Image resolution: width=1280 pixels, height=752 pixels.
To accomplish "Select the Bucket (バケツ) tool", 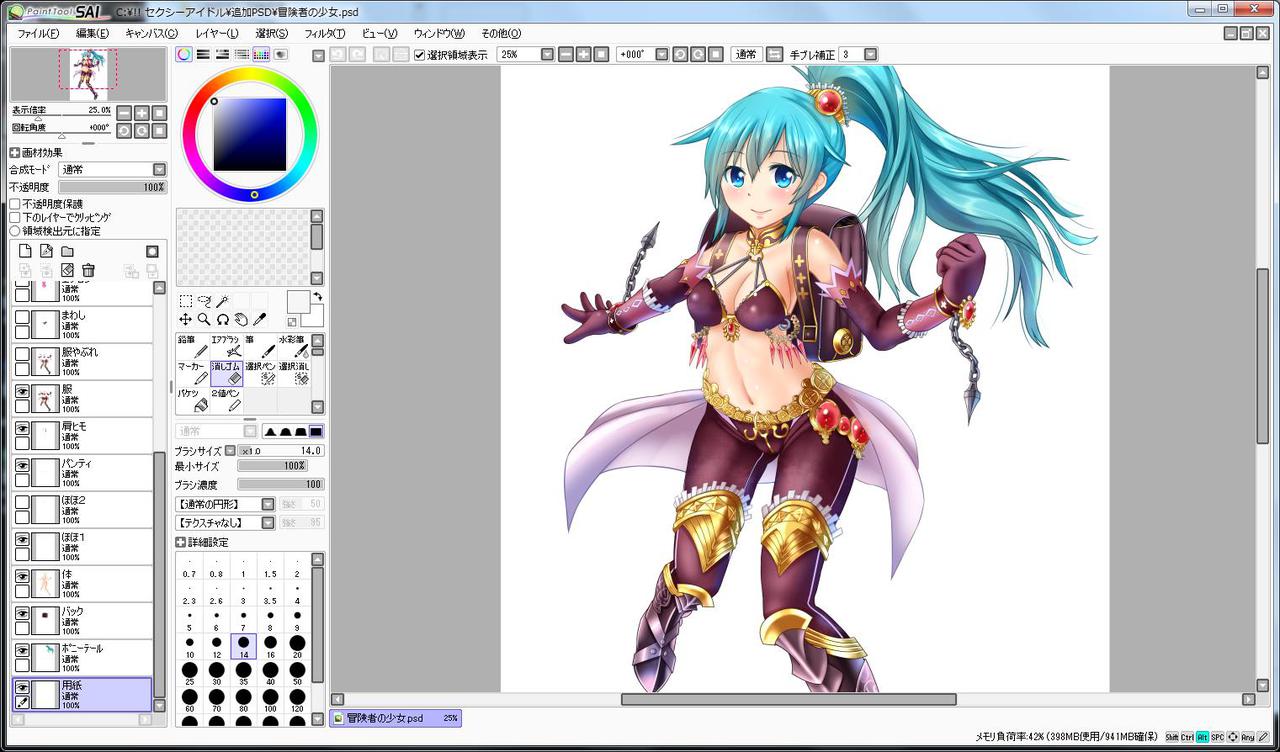I will point(193,400).
